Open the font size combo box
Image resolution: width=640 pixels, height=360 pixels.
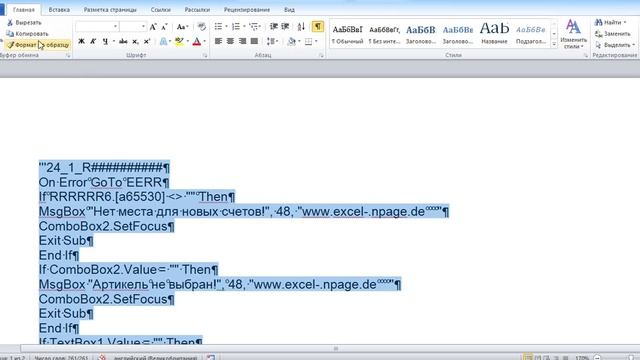pyautogui.click(x=133, y=27)
